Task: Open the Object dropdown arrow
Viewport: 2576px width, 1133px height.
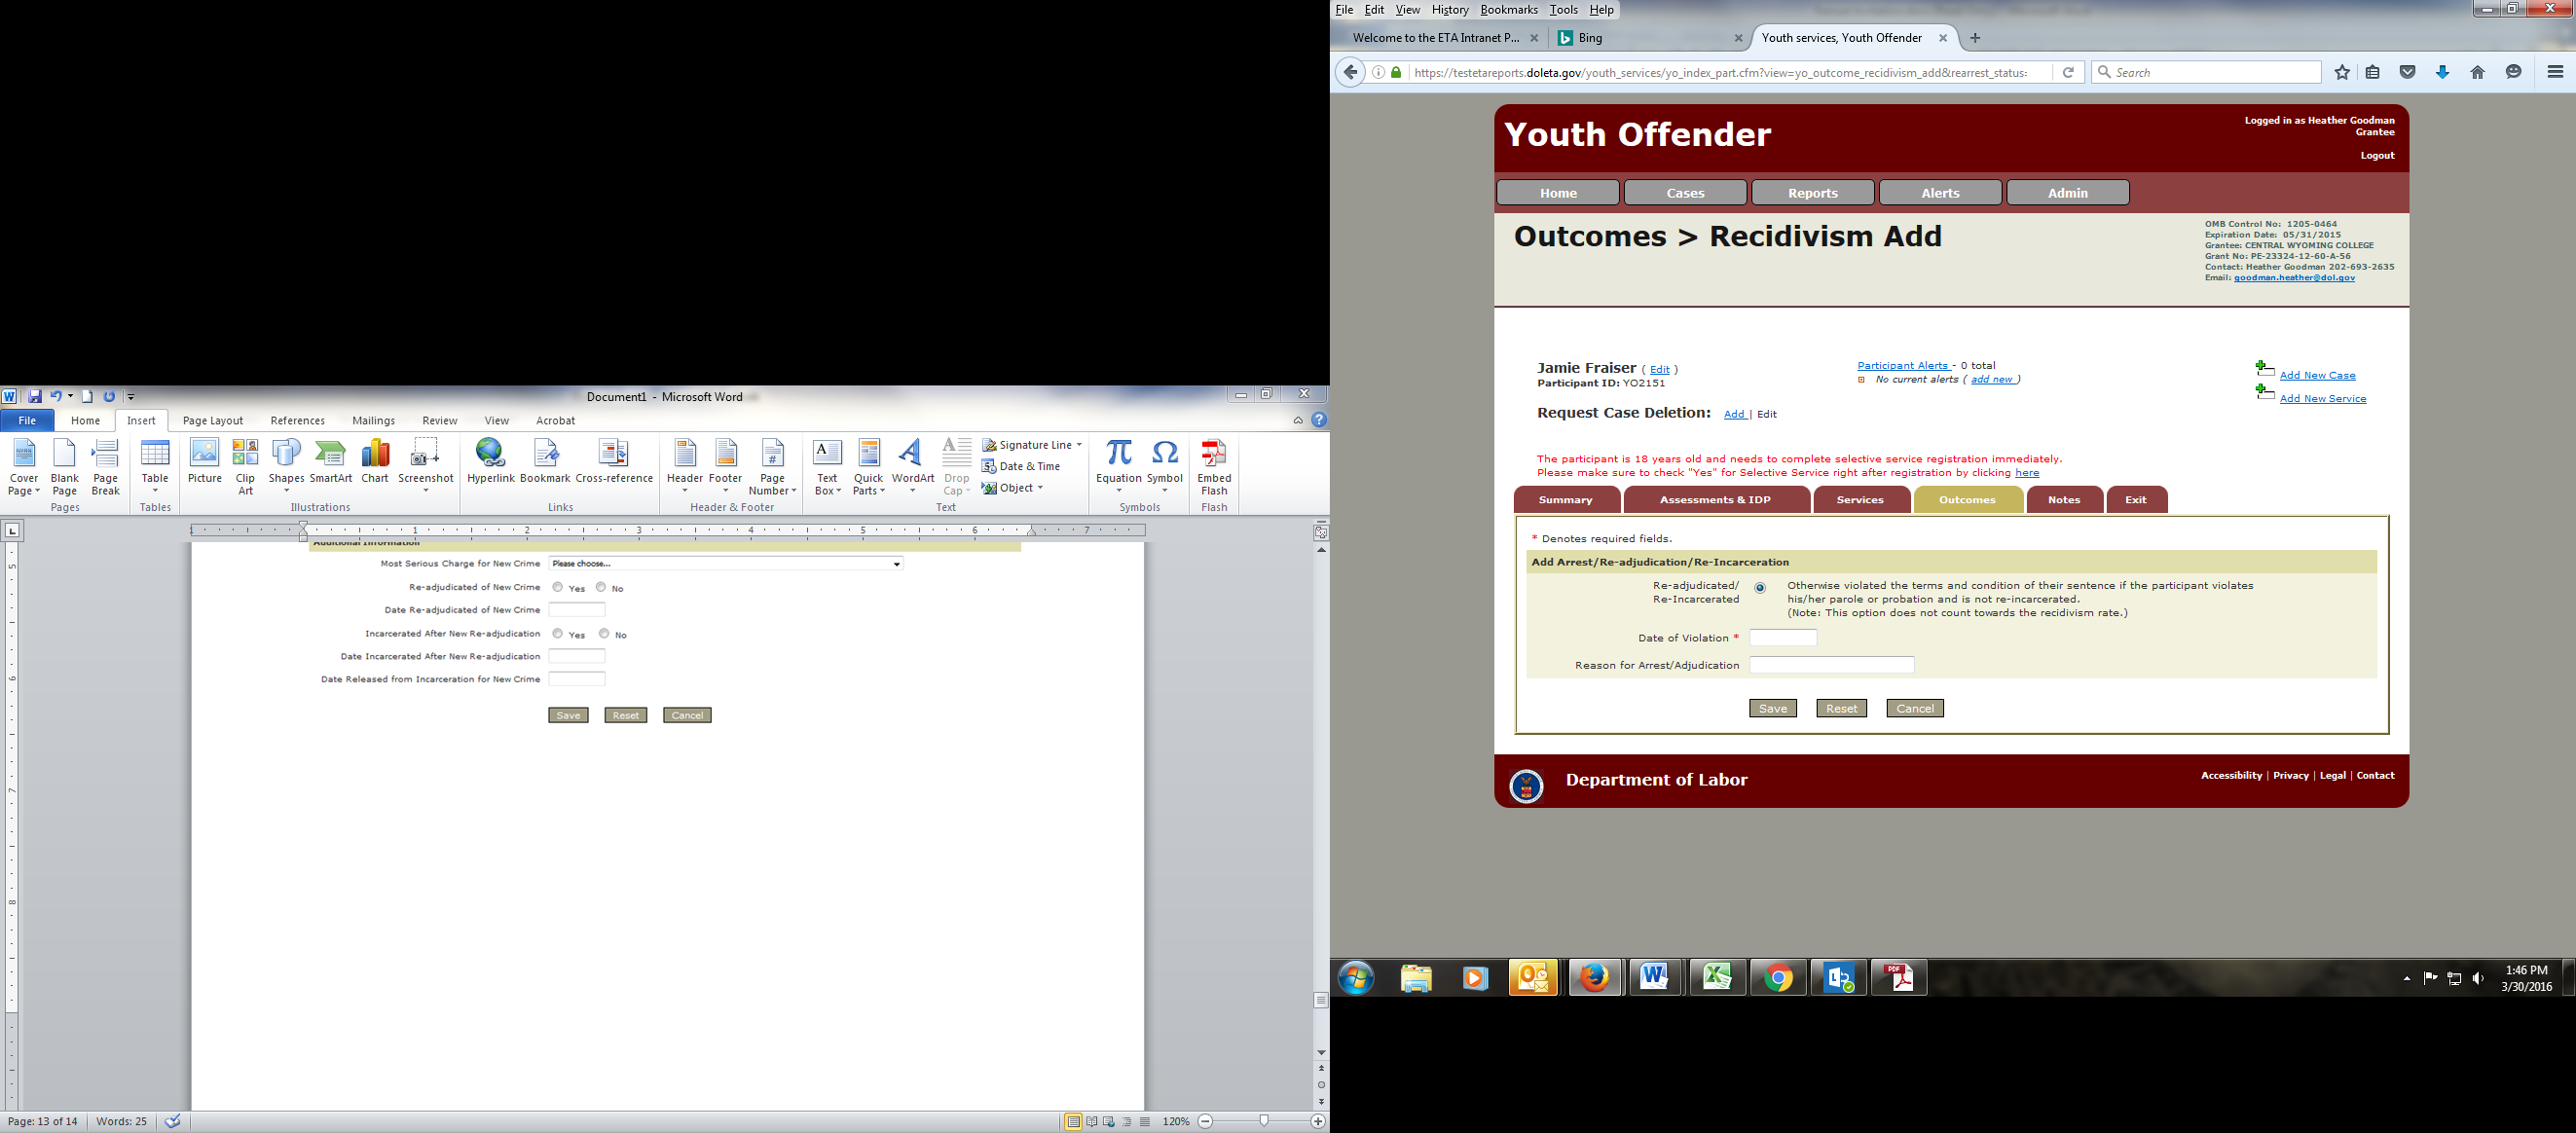Action: pos(1040,488)
